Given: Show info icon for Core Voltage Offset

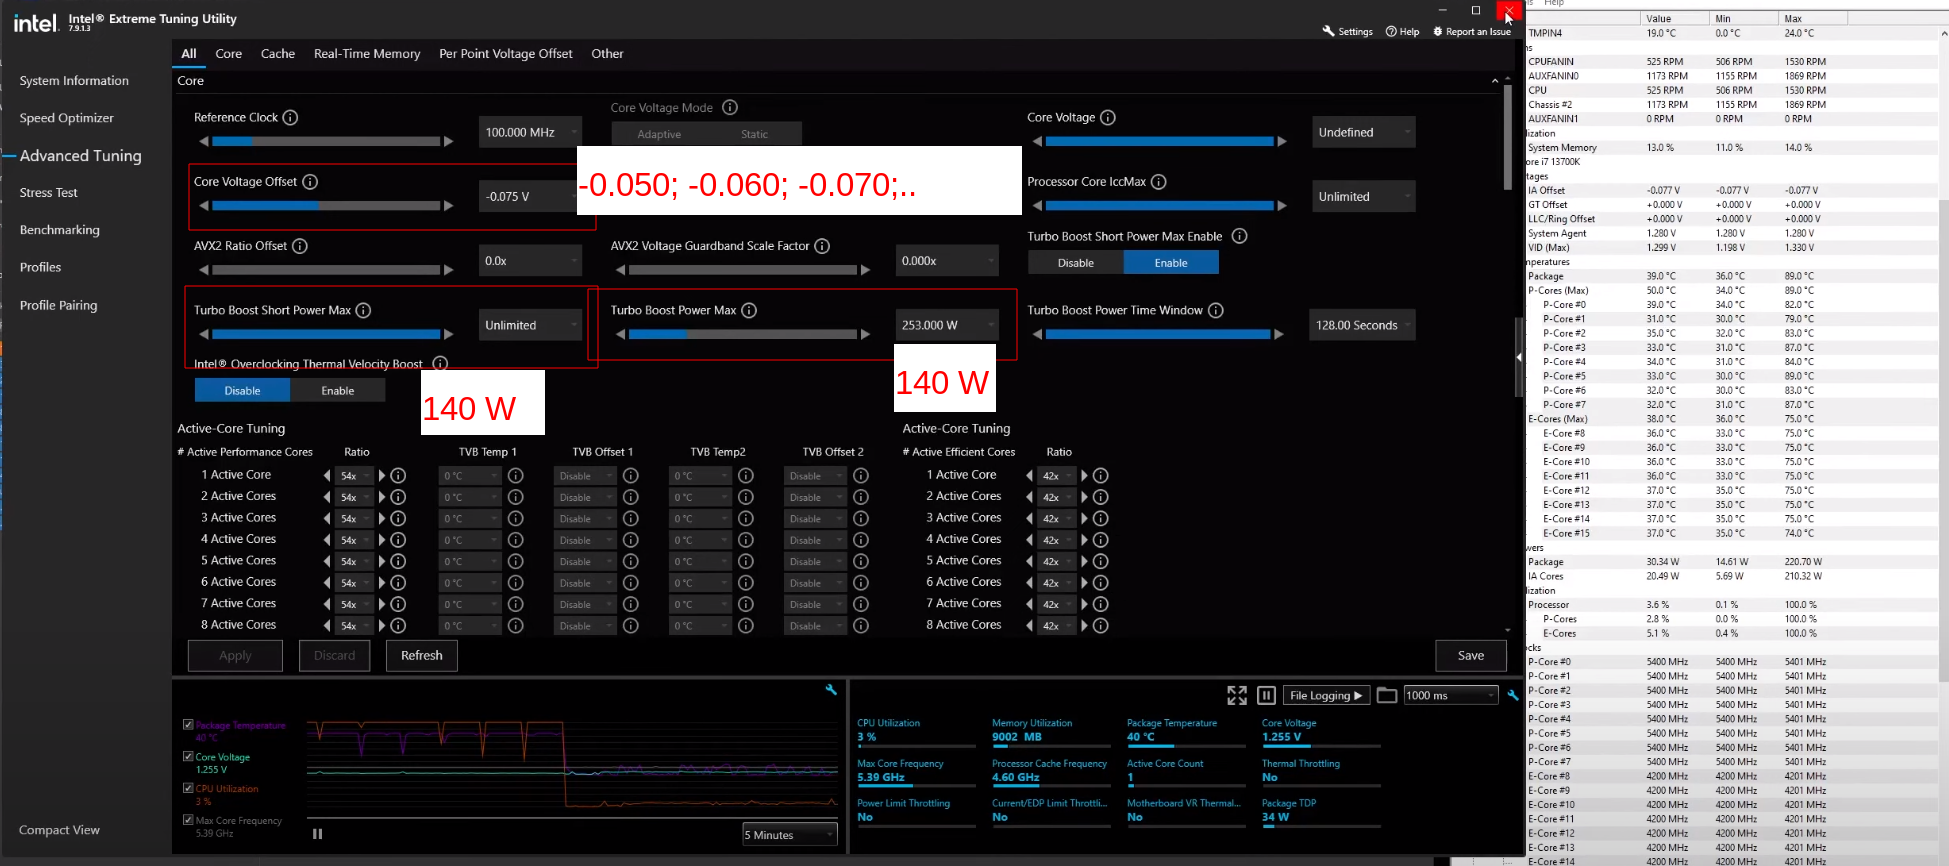Looking at the screenshot, I should tap(310, 182).
